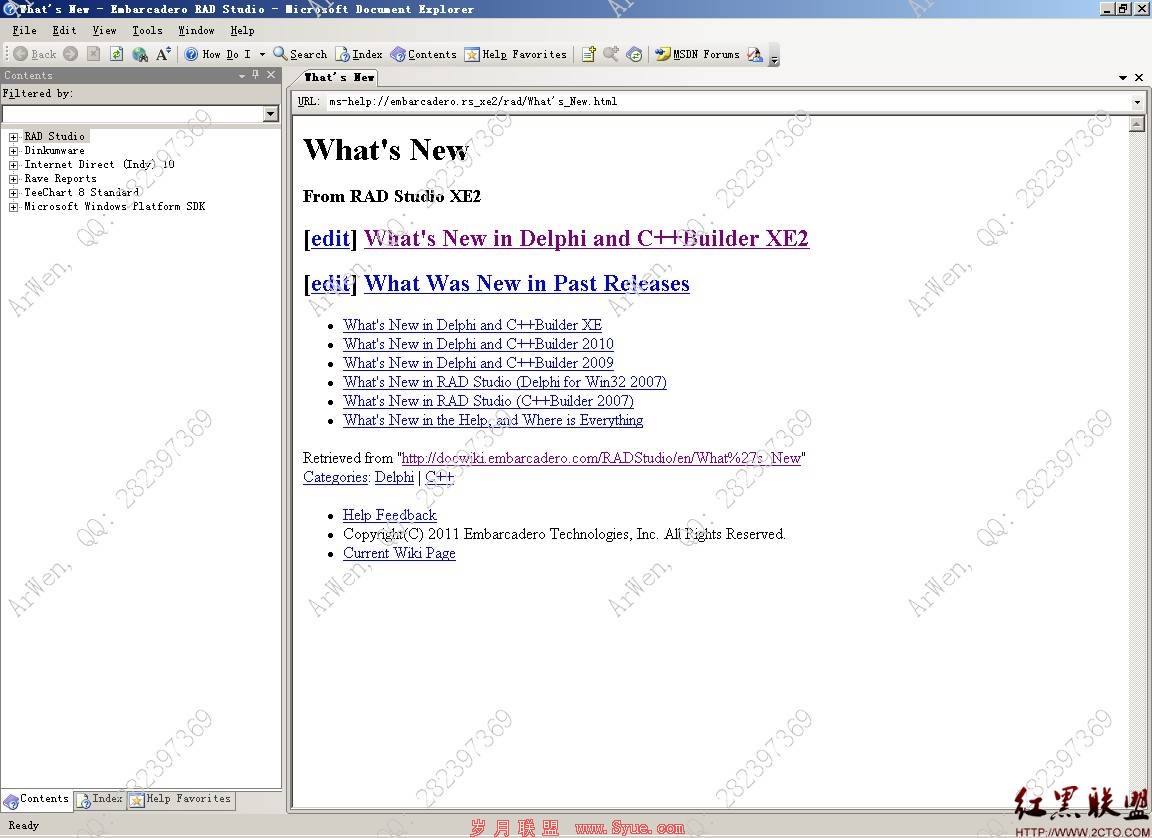
Task: Open the docwiki.embarcadero.com Retrieved from link
Action: (601, 458)
